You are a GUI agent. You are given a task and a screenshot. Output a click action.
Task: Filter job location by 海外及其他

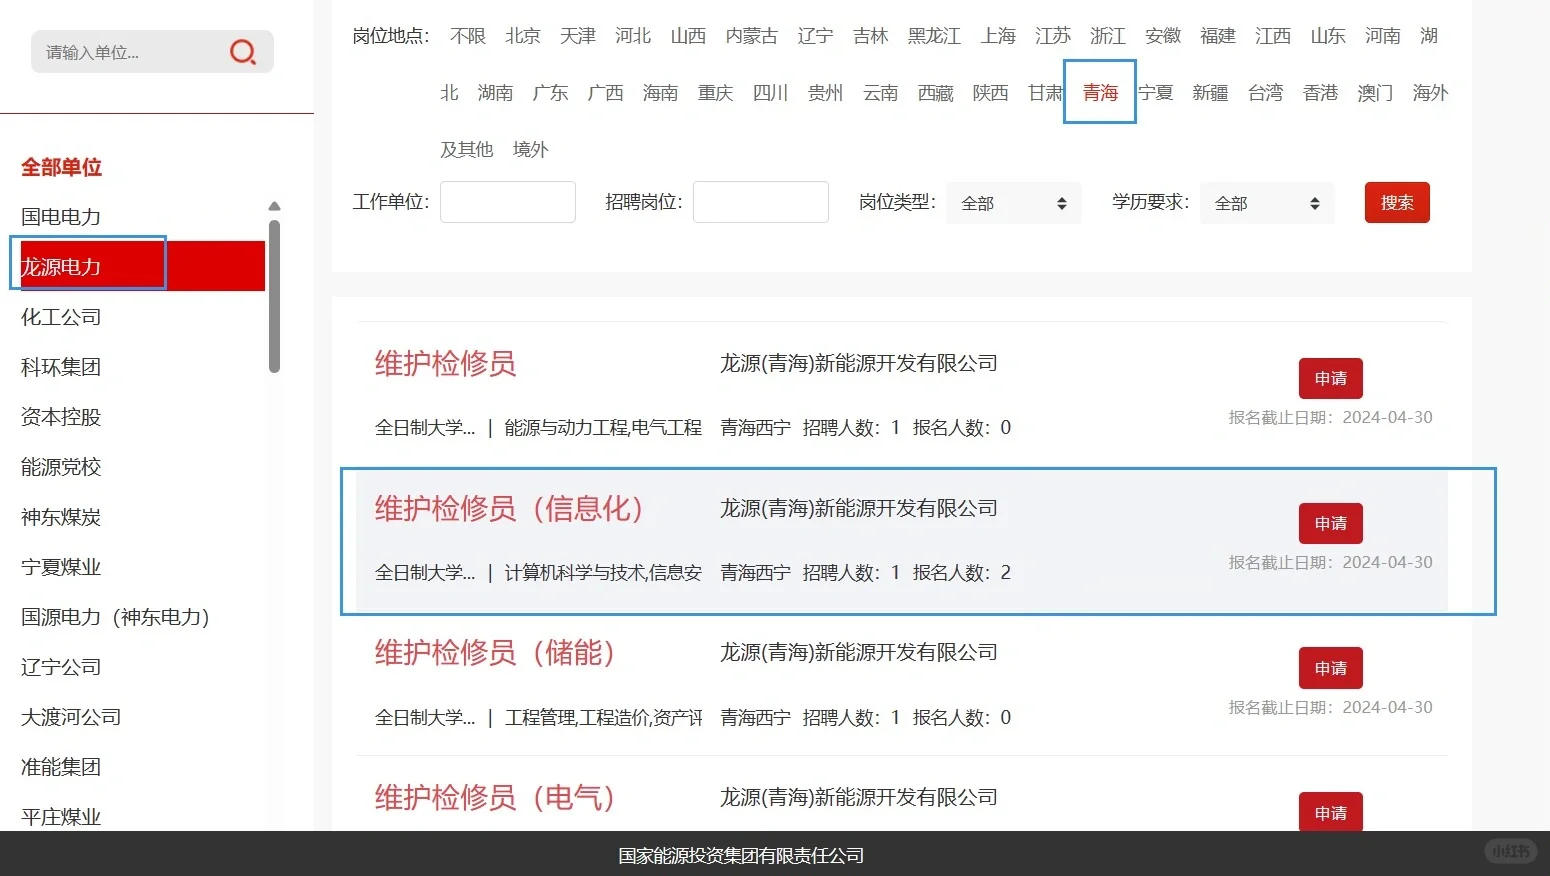point(1431,93)
